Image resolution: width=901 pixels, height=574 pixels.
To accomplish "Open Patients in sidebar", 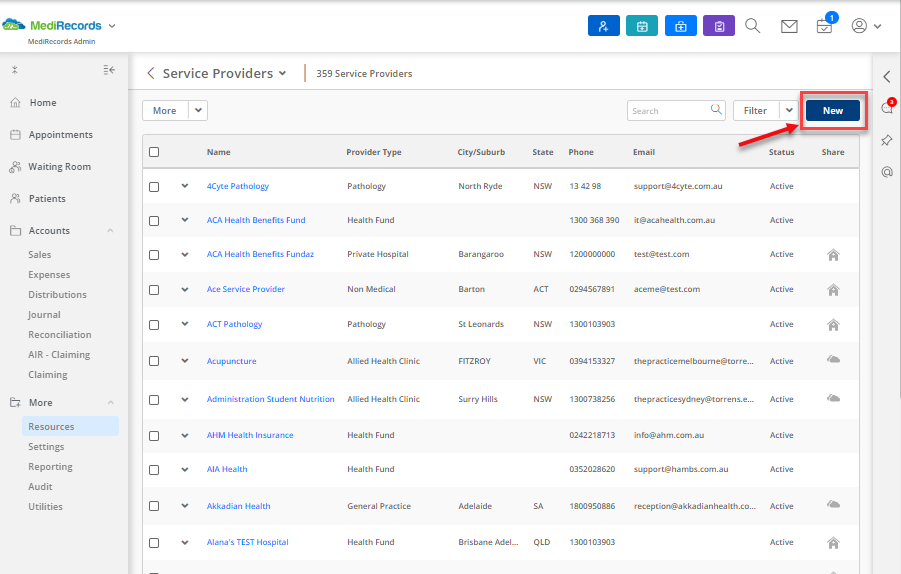I will [47, 198].
